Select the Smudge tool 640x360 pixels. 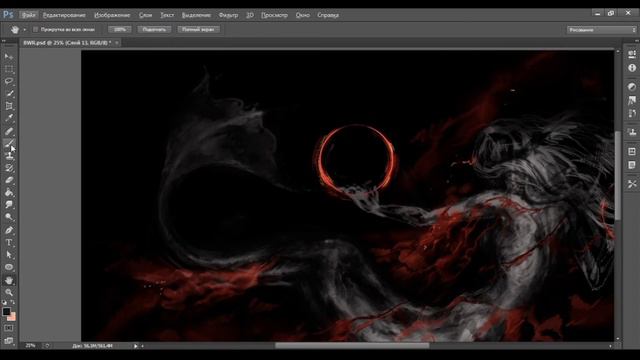[9, 204]
